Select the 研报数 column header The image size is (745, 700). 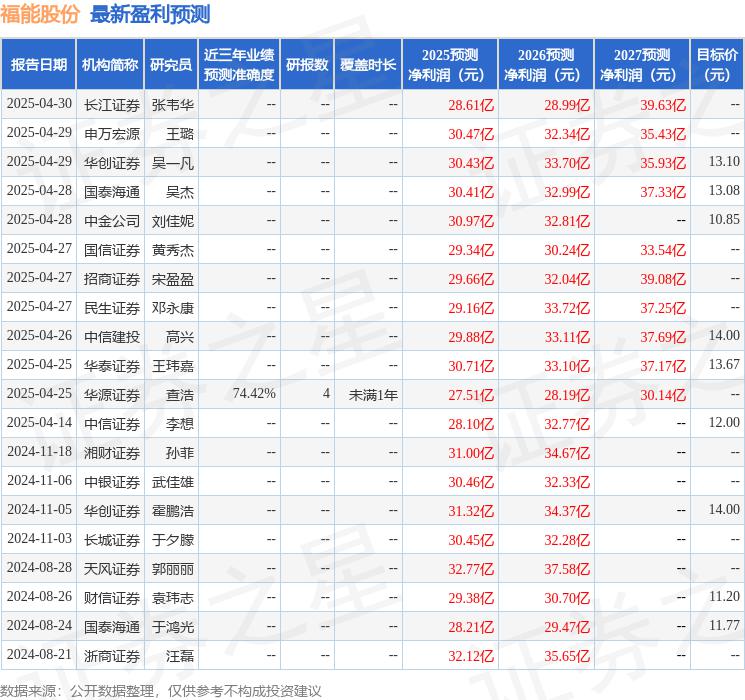pos(307,64)
